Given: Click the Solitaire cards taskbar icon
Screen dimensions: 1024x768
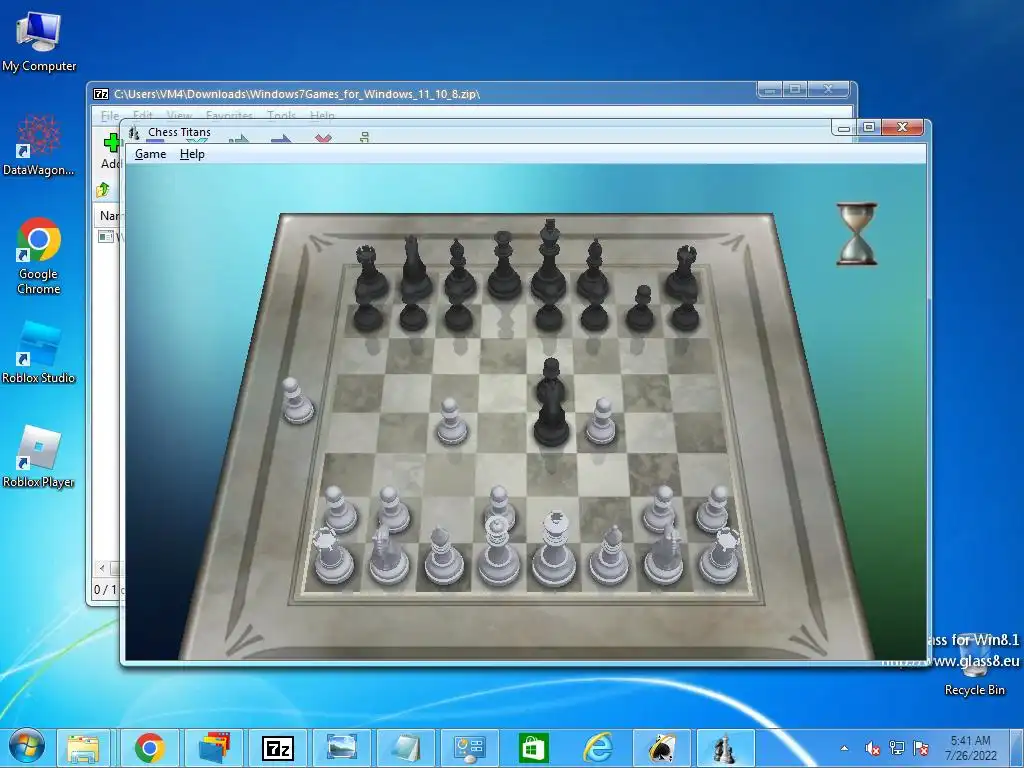Looking at the screenshot, I should click(x=662, y=748).
